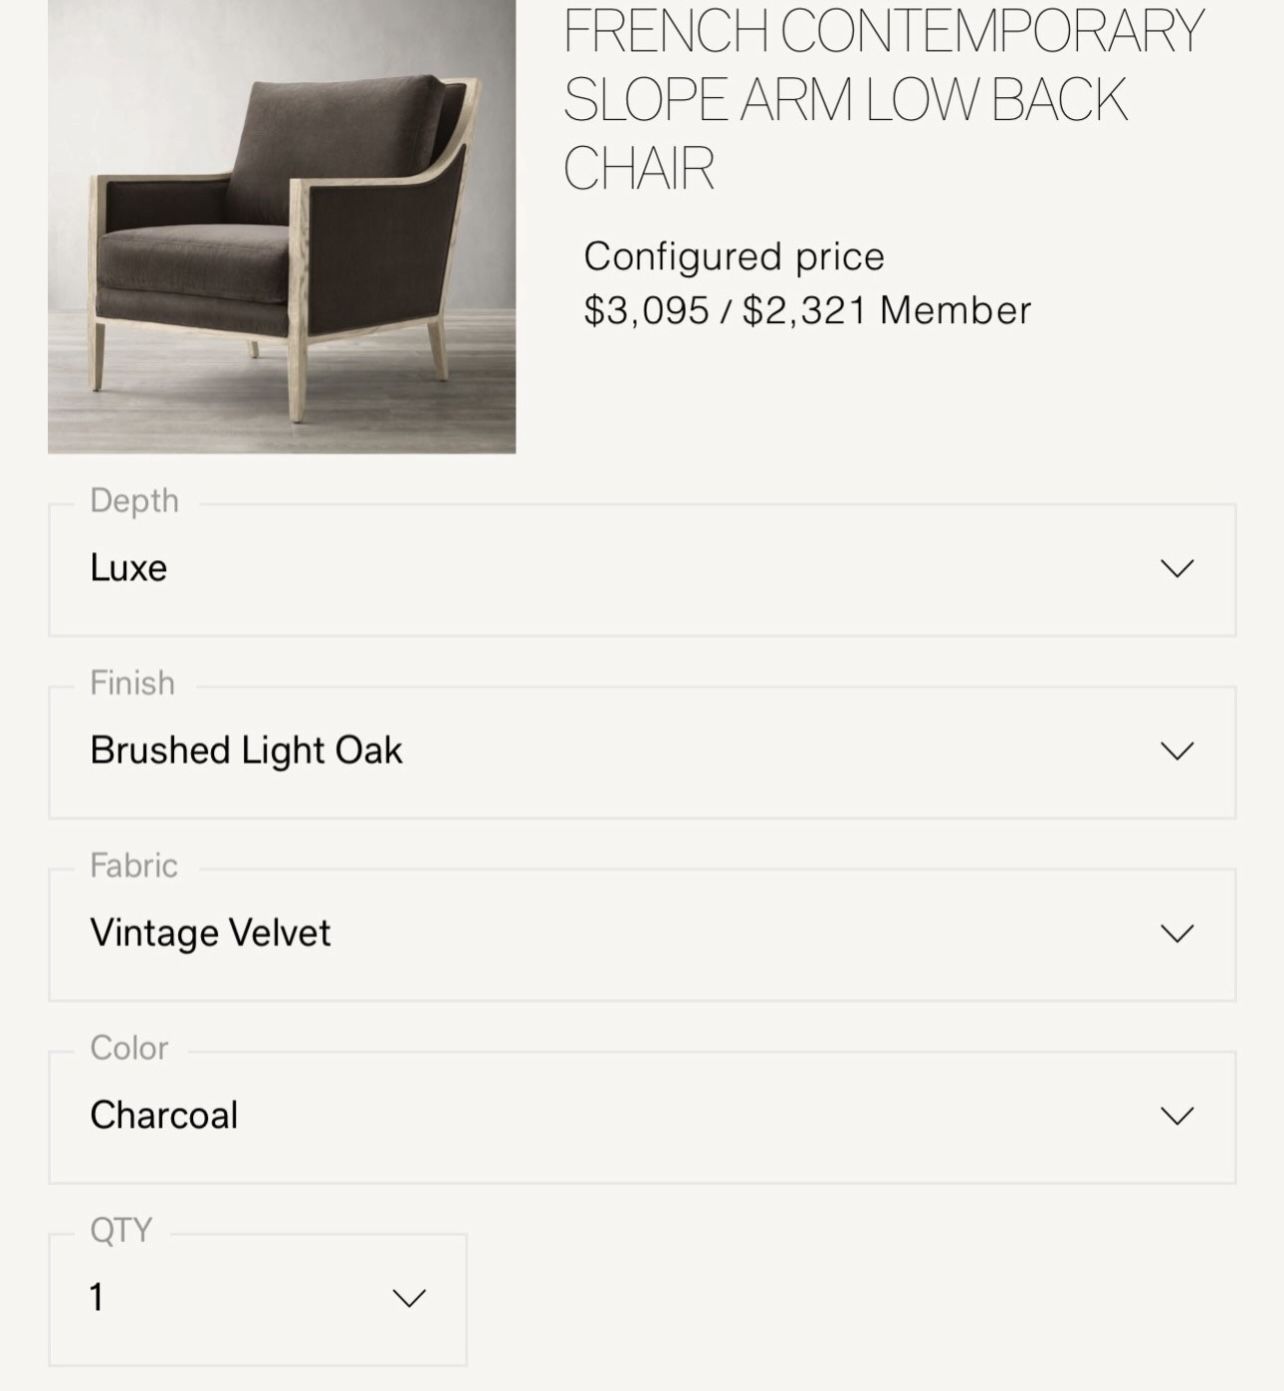Click the chevron arrow in the Fabric dropdown
This screenshot has height=1391, width=1284.
coord(1177,933)
